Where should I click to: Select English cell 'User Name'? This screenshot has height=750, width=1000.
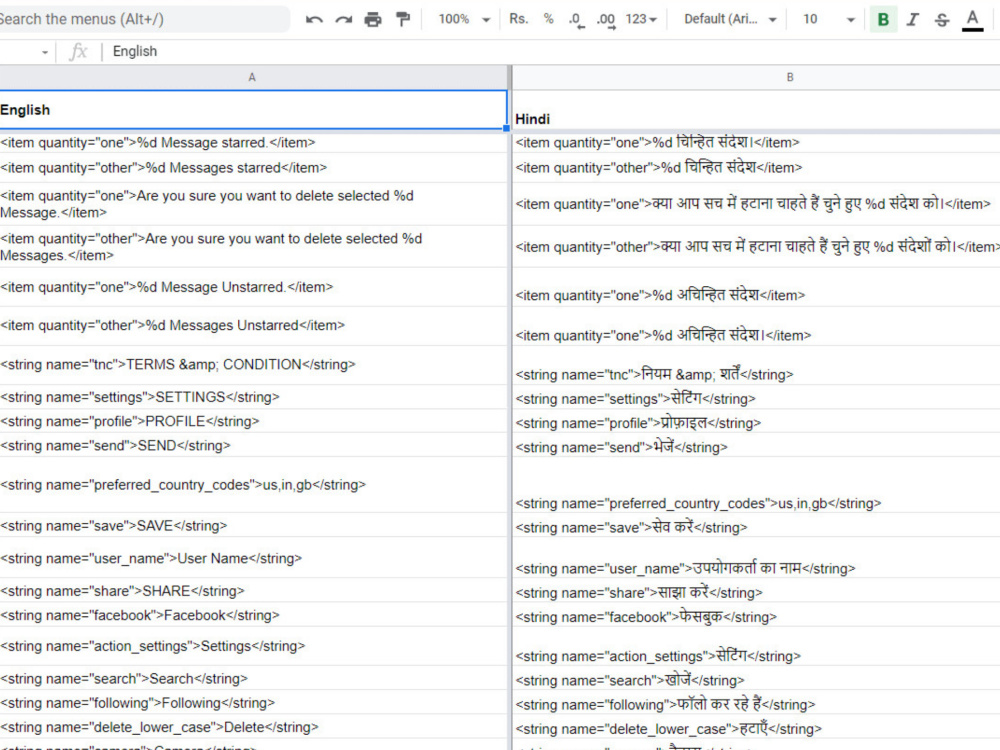click(x=253, y=558)
